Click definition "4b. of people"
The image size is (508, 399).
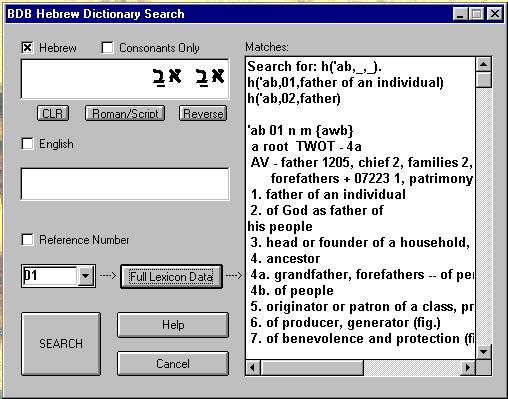click(292, 290)
